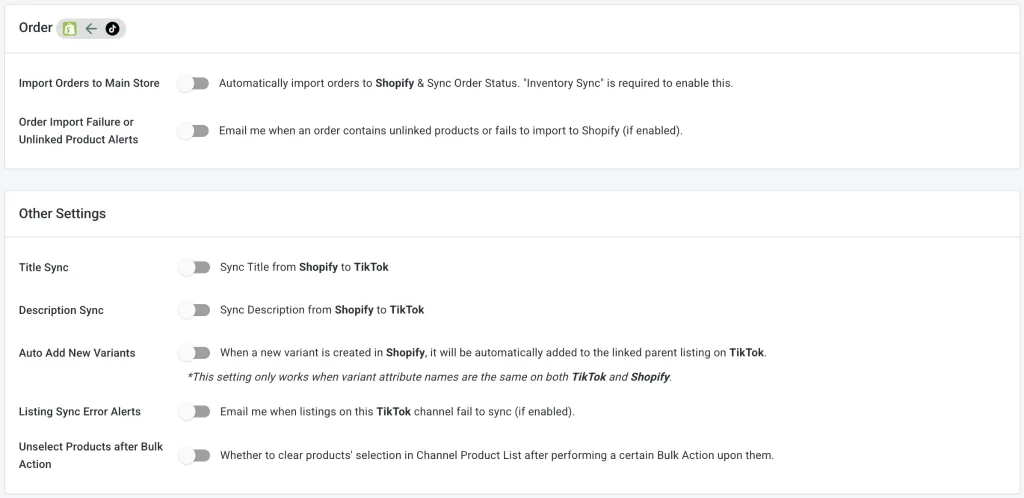Click the italic variant attribute names note
The height and width of the screenshot is (498, 1024).
click(x=430, y=377)
